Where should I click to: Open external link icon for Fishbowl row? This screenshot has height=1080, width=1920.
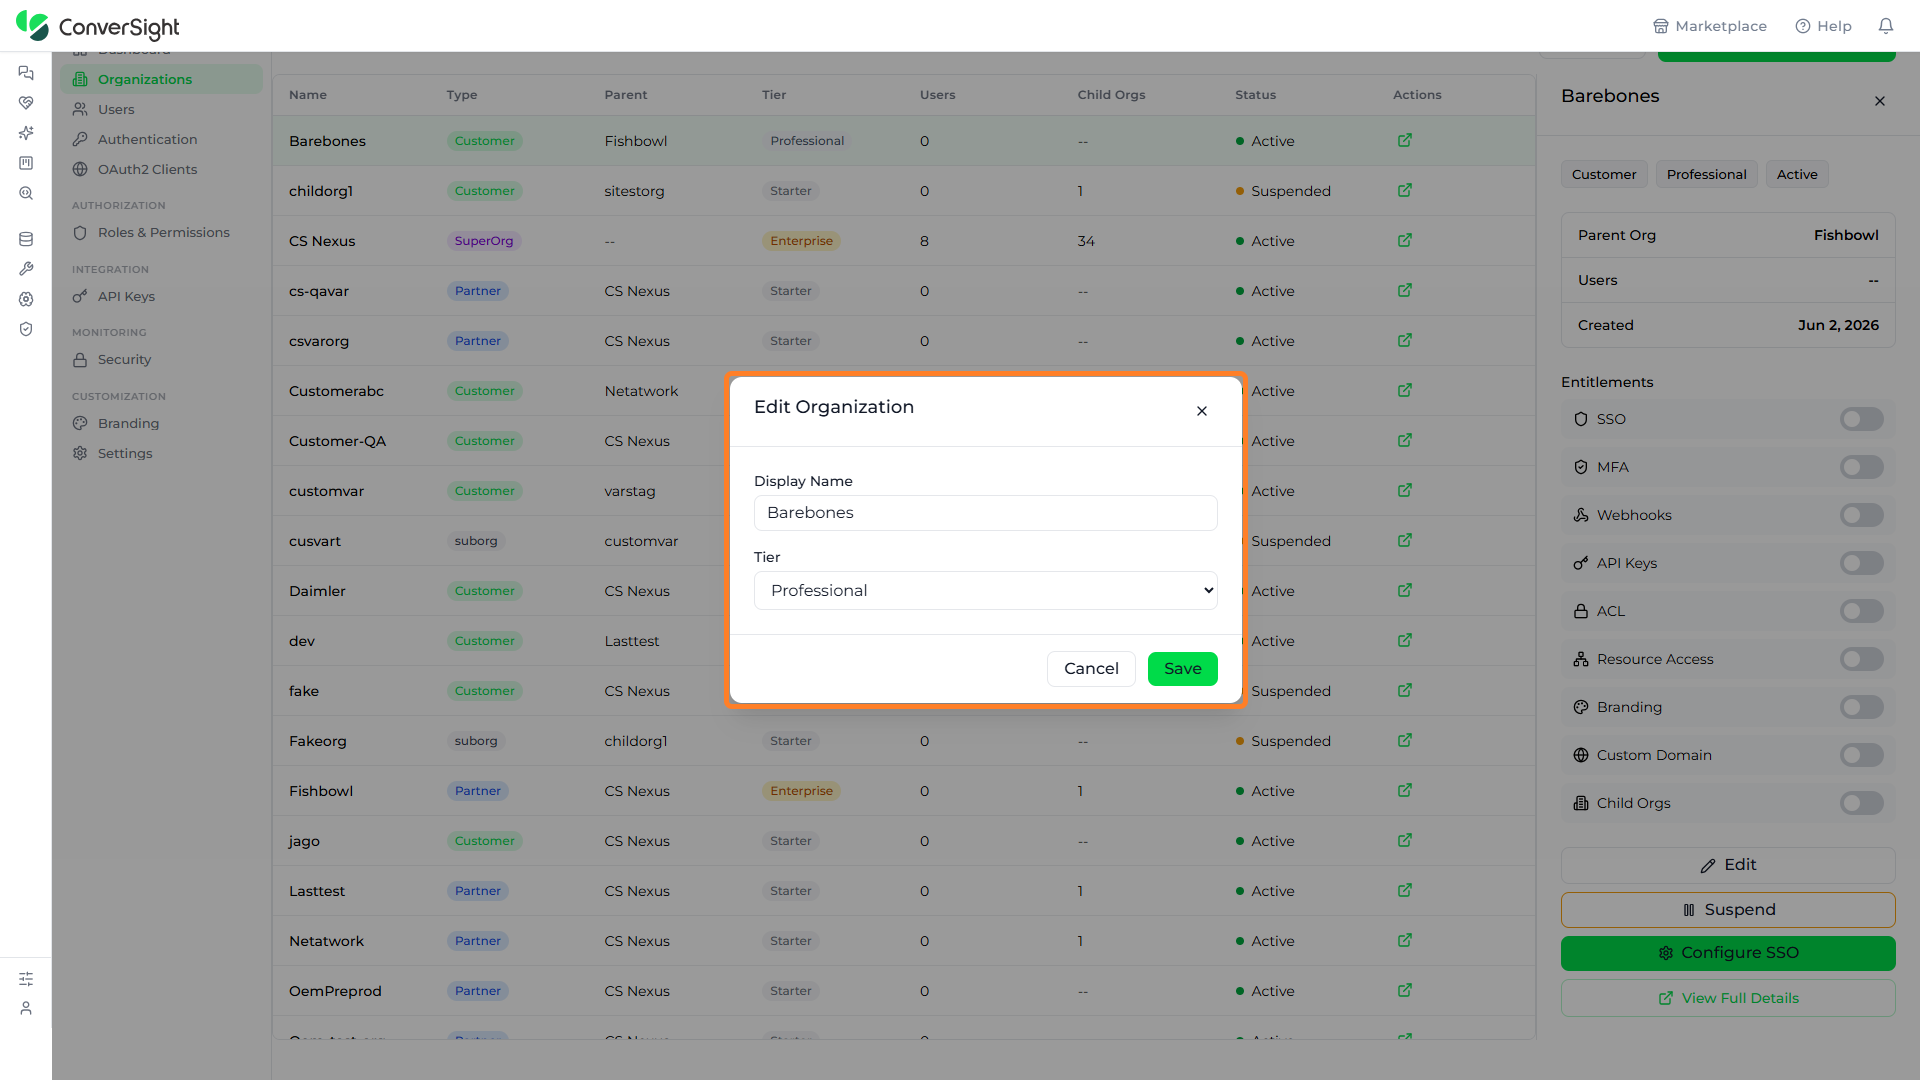(x=1404, y=790)
